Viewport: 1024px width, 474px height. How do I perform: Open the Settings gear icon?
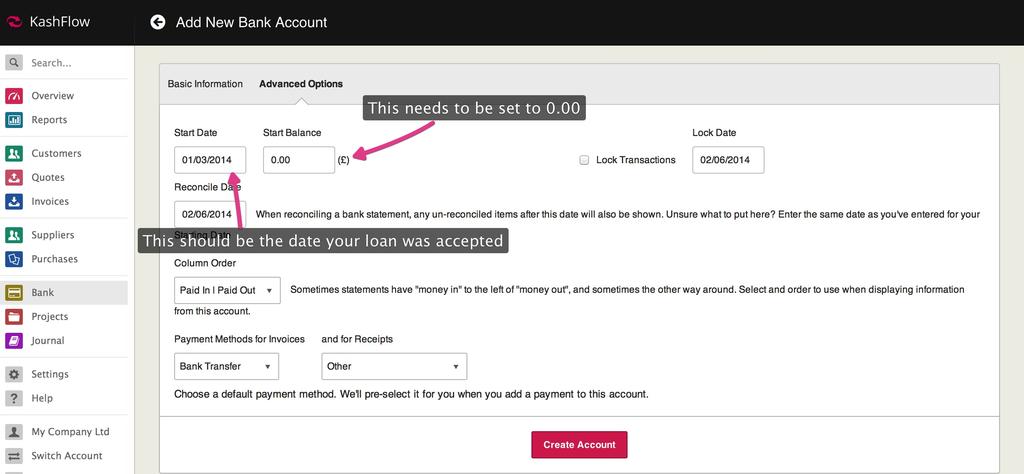coord(14,375)
